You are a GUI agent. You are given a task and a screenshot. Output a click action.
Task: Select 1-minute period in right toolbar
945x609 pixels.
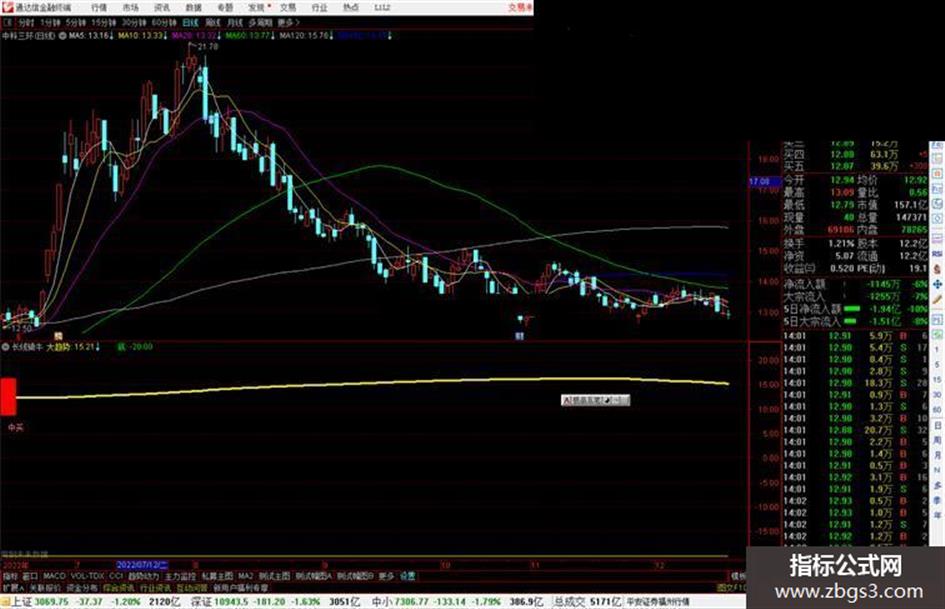click(937, 350)
